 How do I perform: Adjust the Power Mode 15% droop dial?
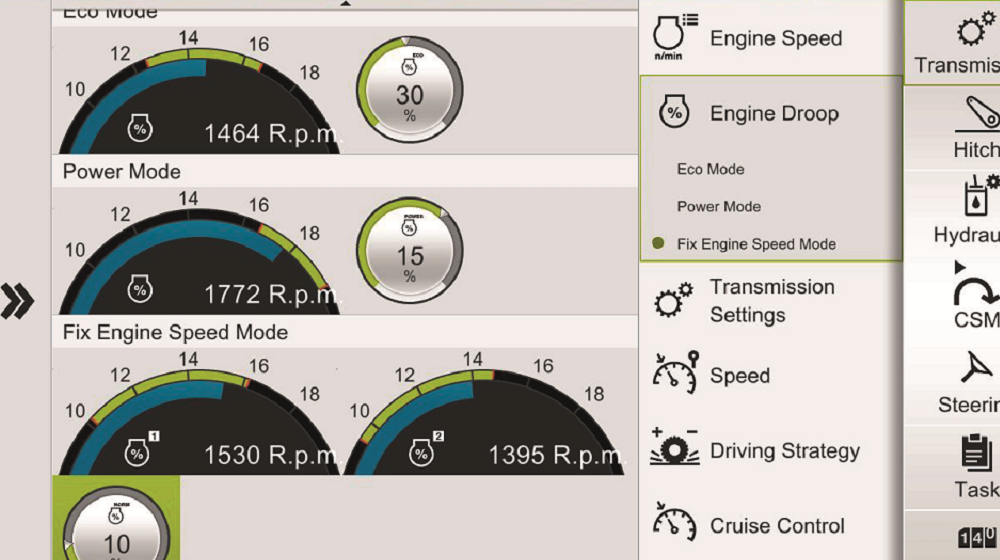[x=408, y=255]
